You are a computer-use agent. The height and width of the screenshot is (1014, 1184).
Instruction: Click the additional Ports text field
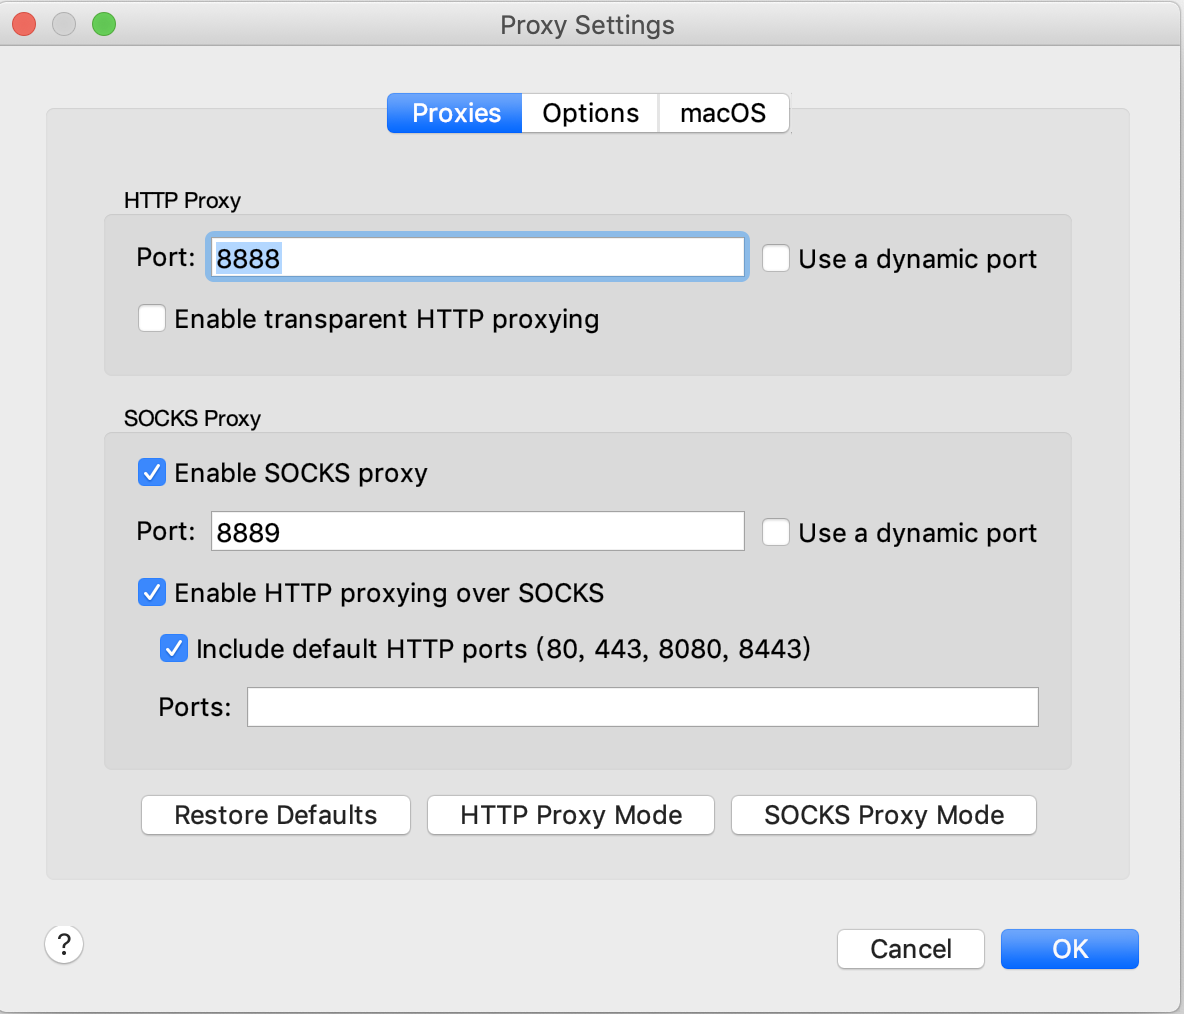[642, 707]
